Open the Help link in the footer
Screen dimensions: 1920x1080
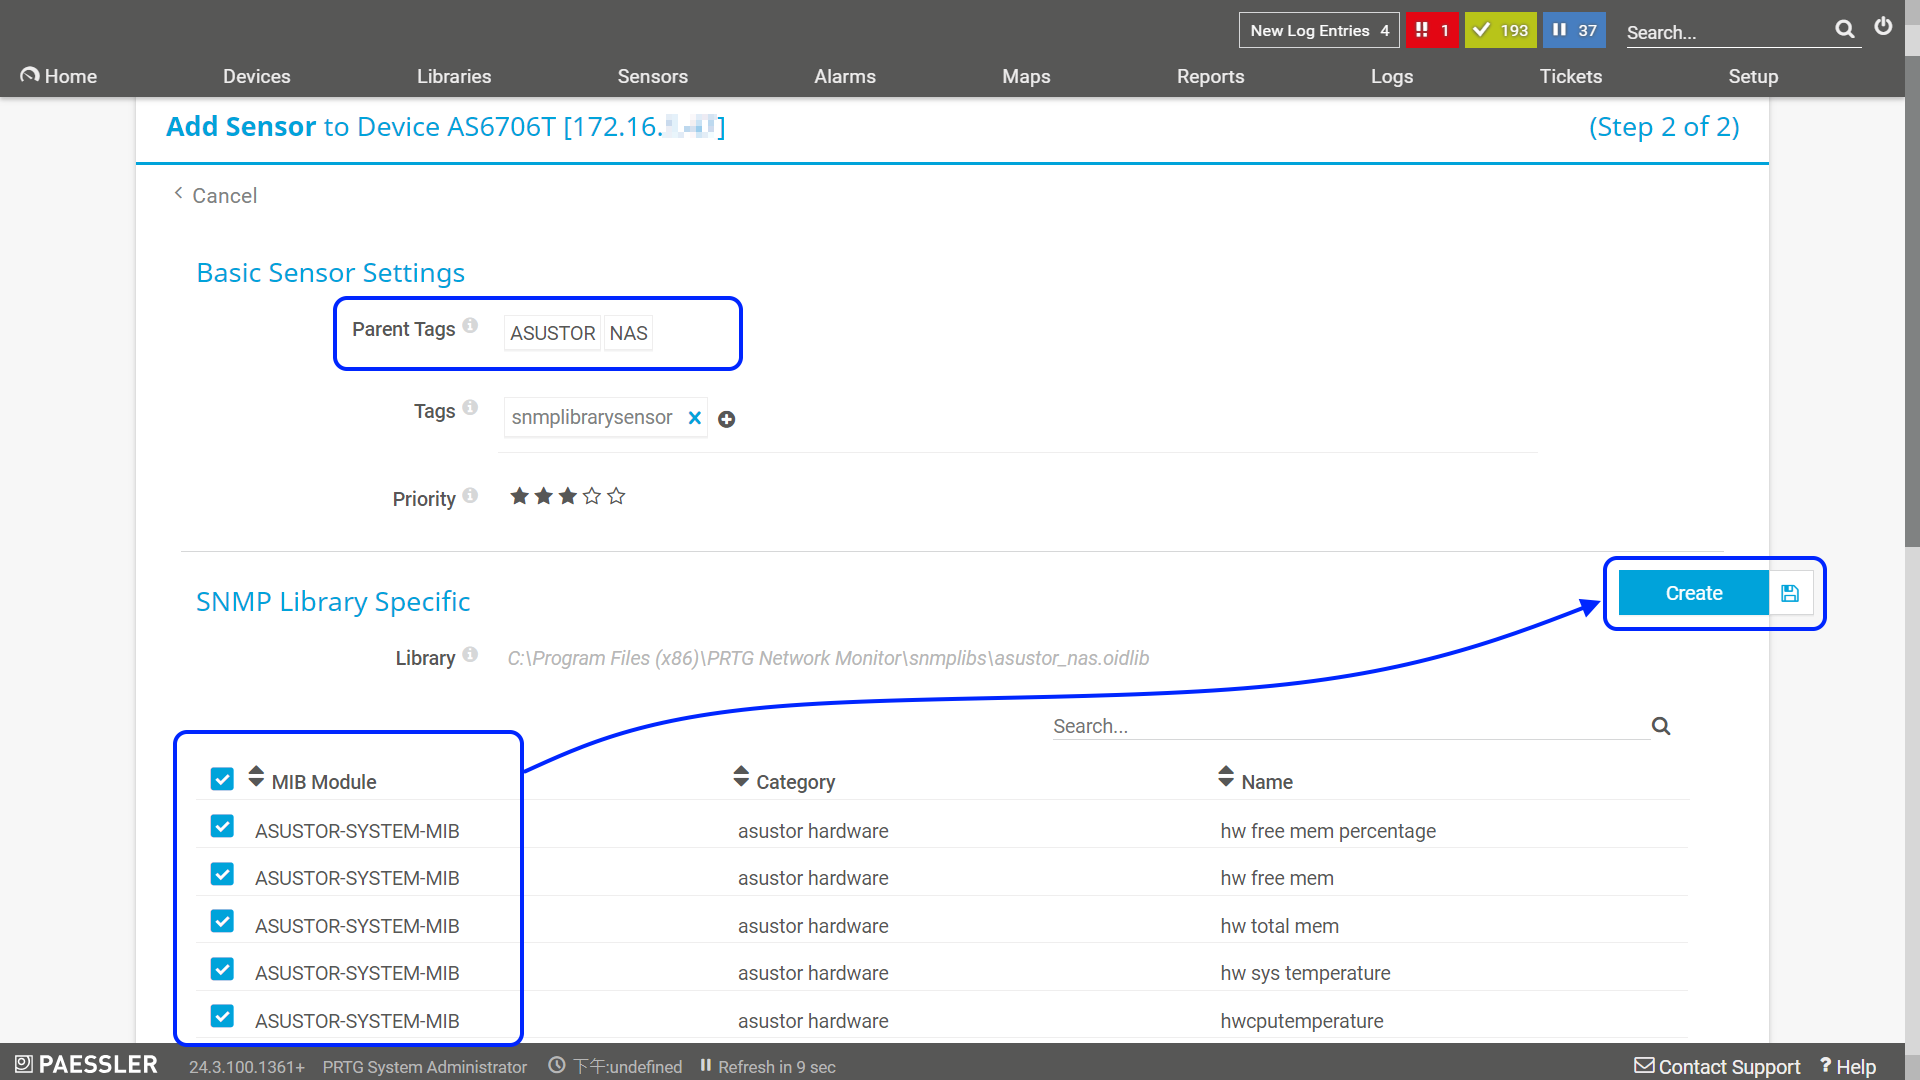(x=1847, y=1066)
